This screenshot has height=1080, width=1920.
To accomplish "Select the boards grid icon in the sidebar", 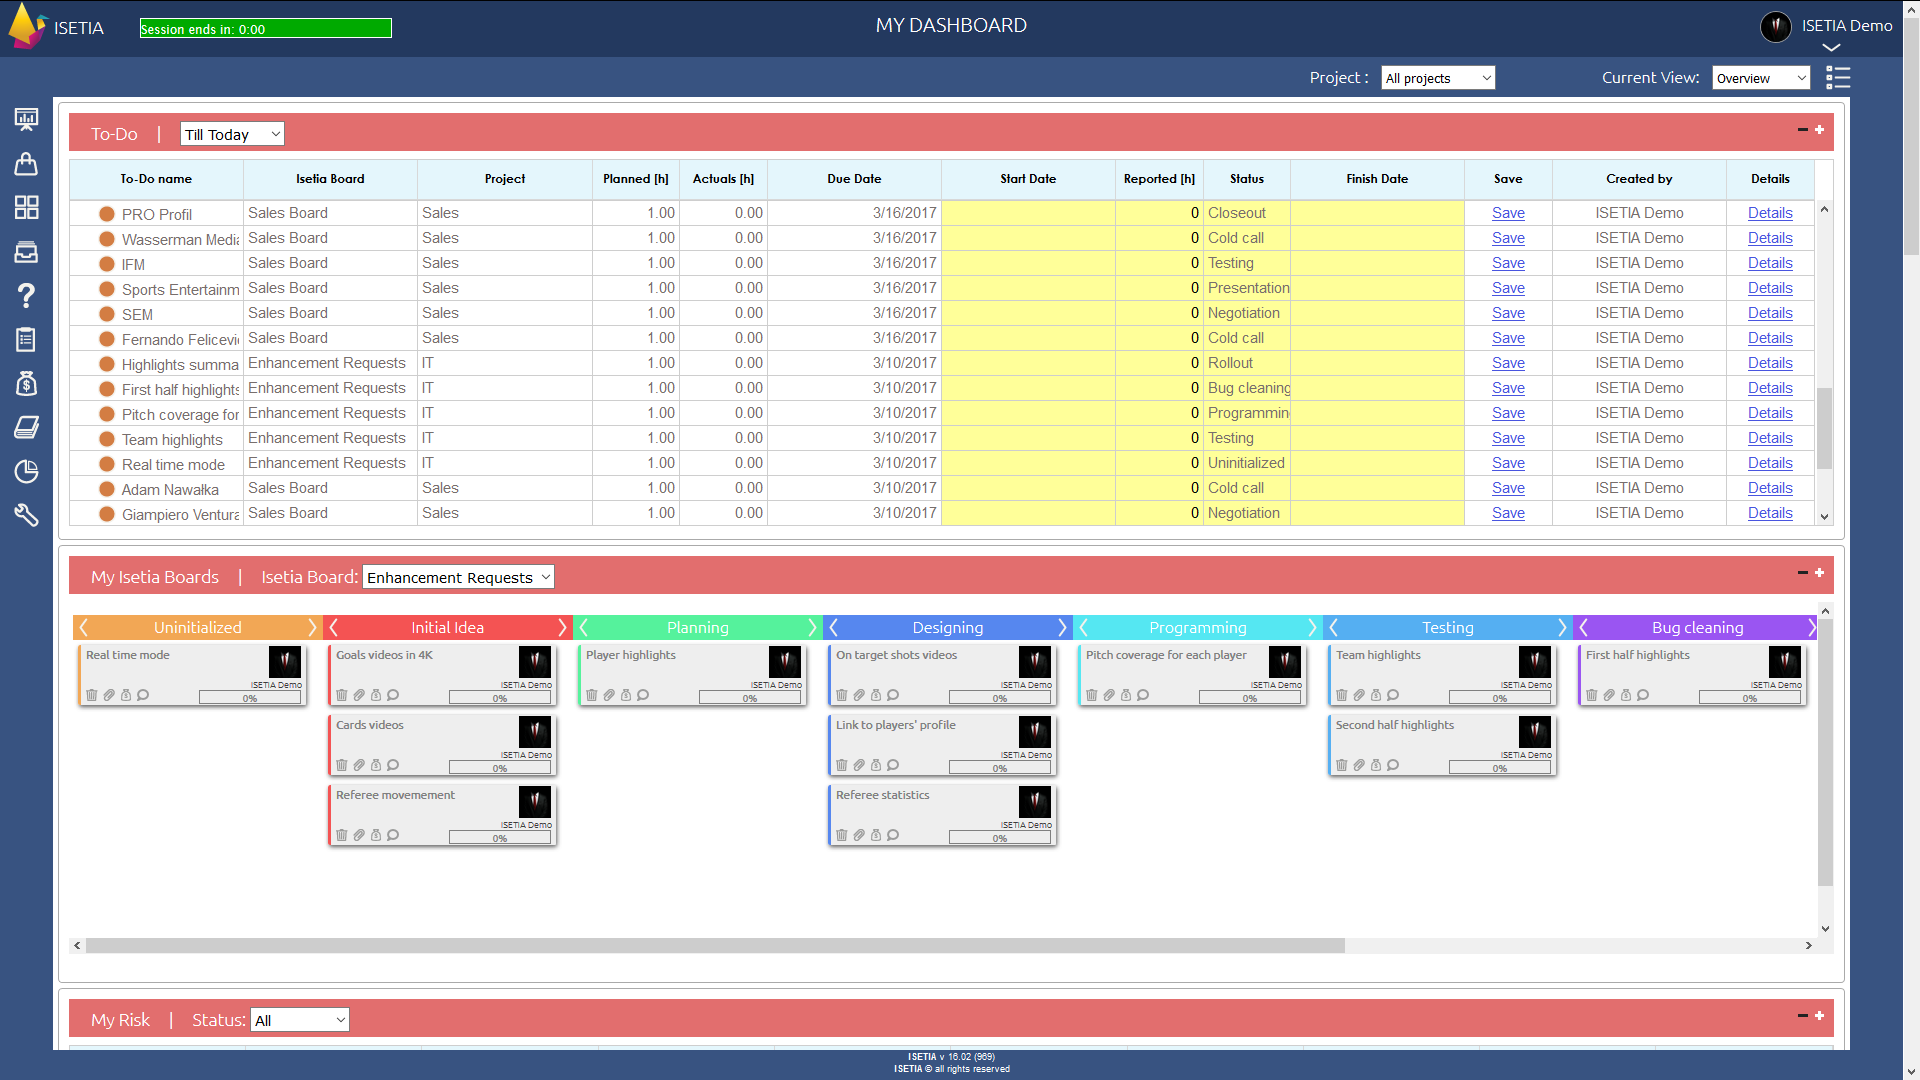I will (x=26, y=207).
